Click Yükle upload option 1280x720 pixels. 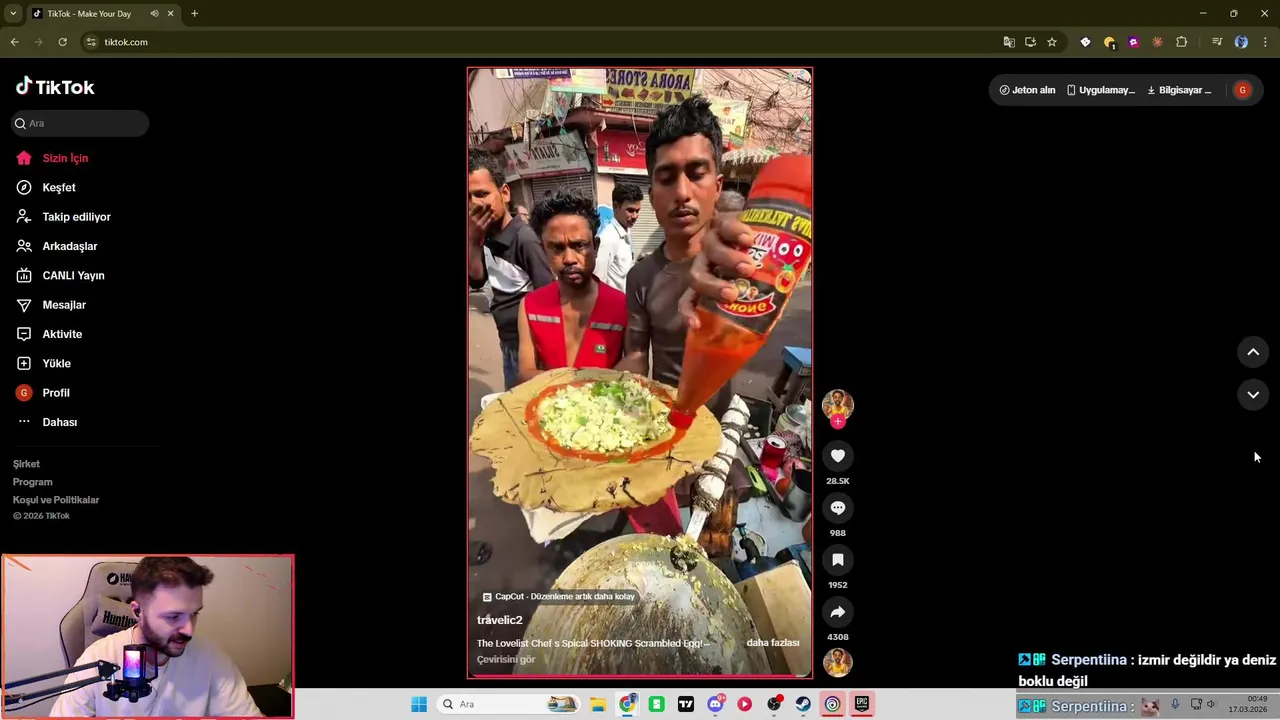(43, 363)
